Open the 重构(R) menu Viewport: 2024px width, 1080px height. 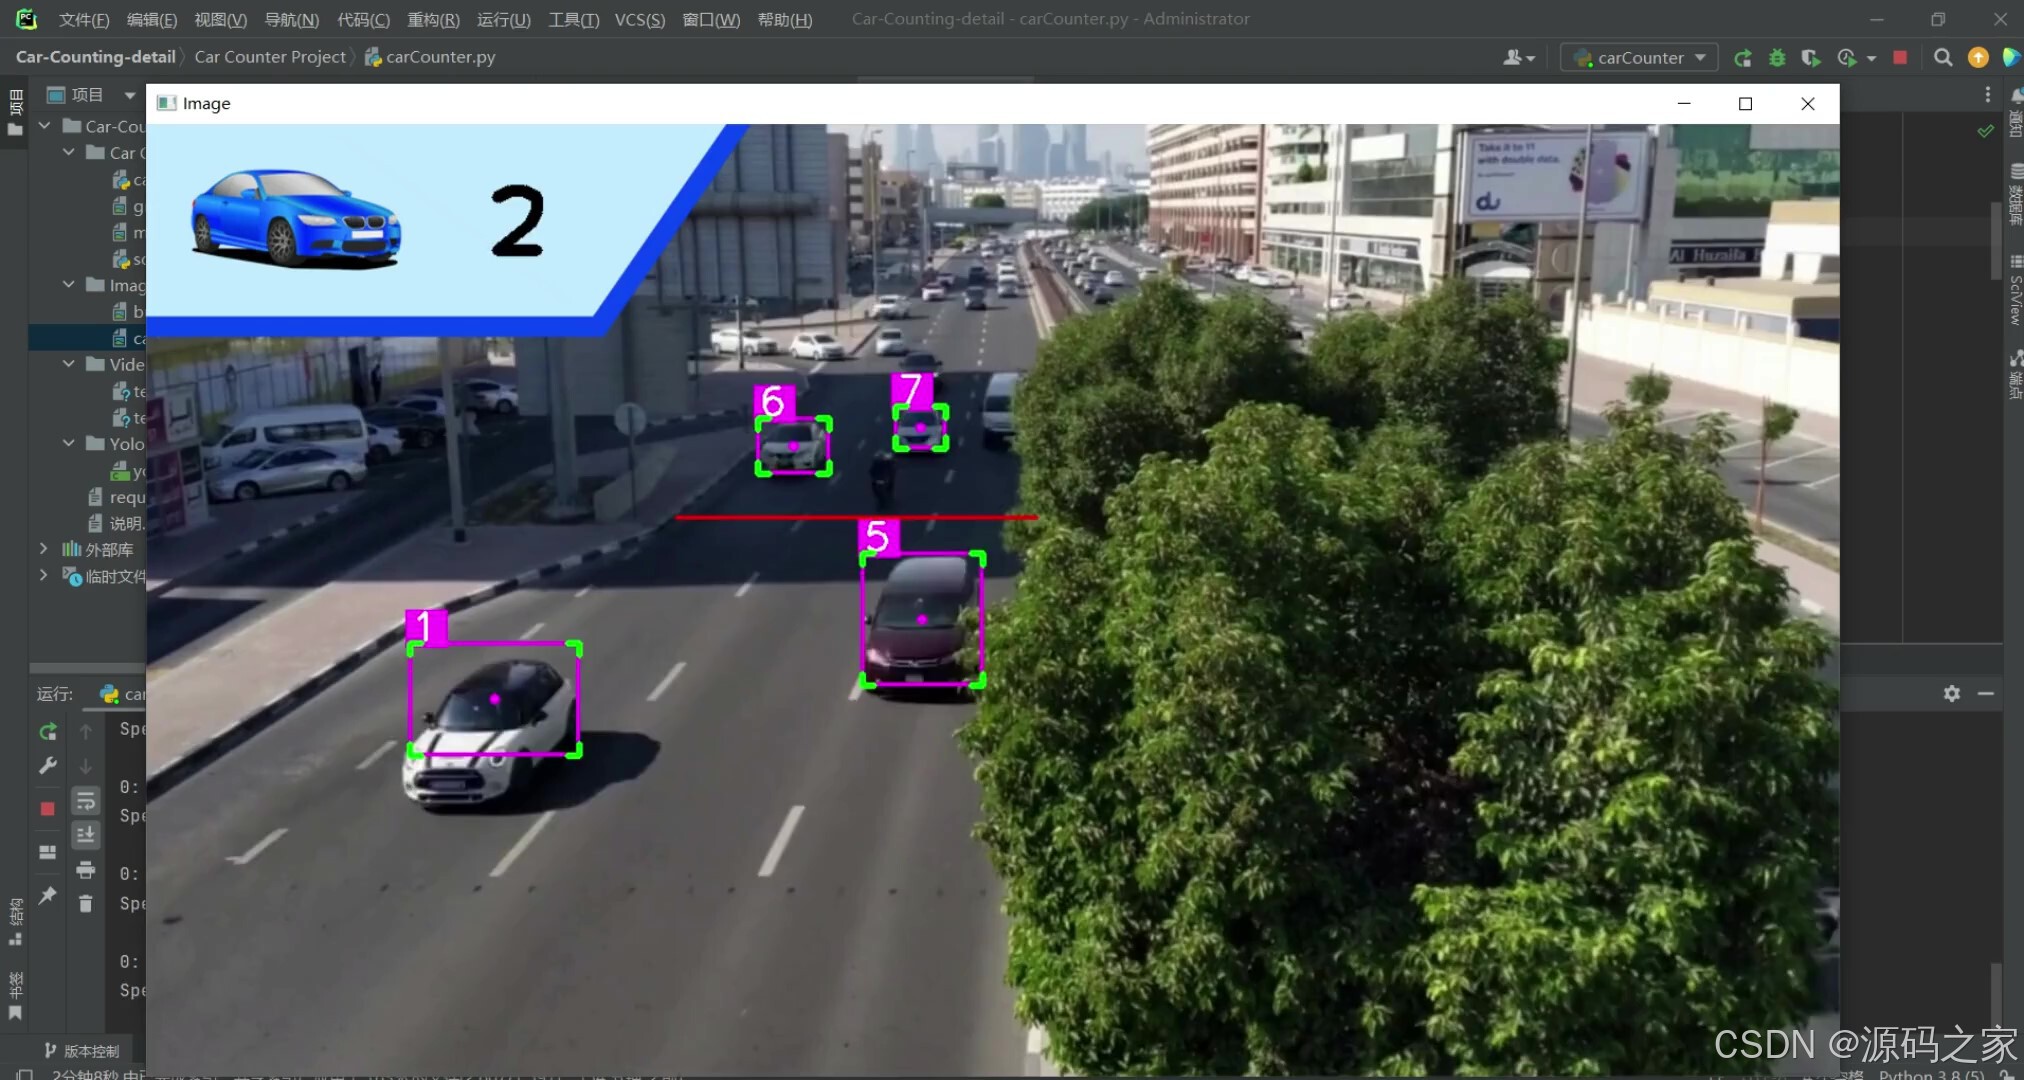point(433,19)
